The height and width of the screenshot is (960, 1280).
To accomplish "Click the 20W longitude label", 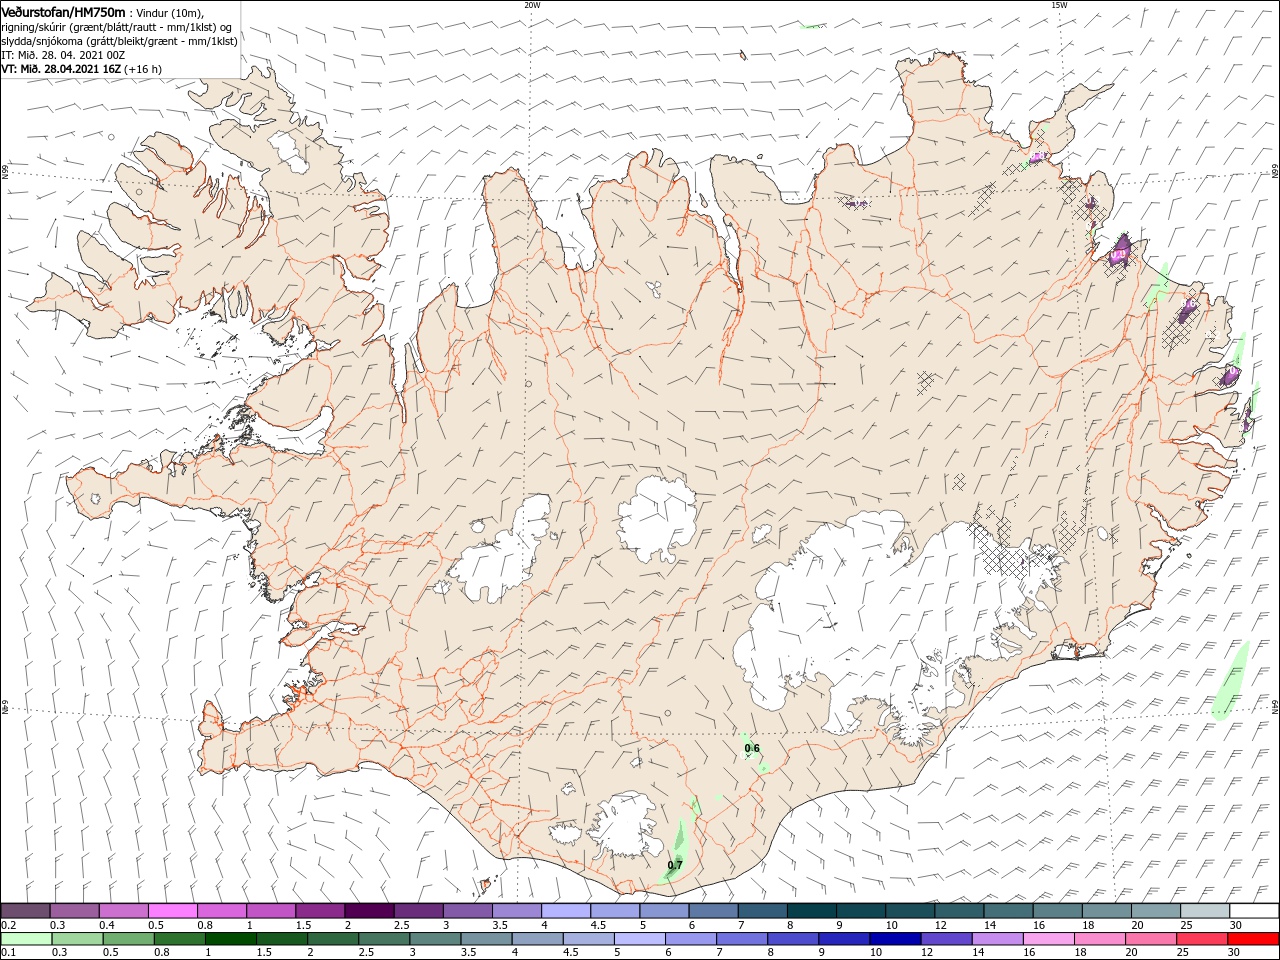I will click(x=532, y=5).
